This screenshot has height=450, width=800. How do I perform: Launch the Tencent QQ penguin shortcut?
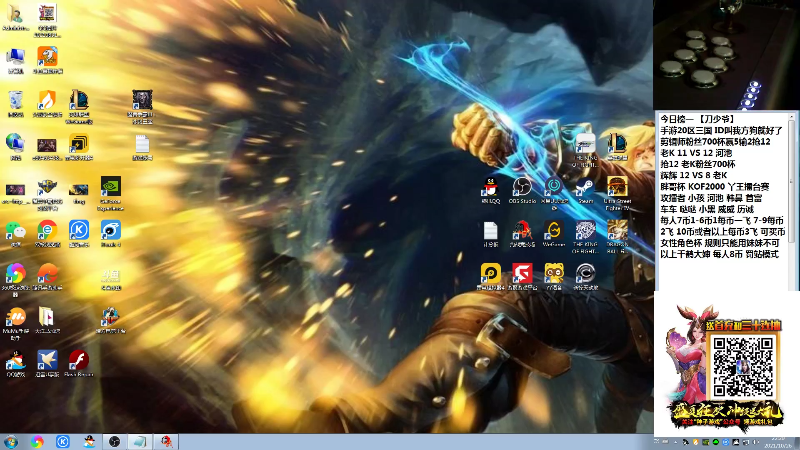[490, 190]
